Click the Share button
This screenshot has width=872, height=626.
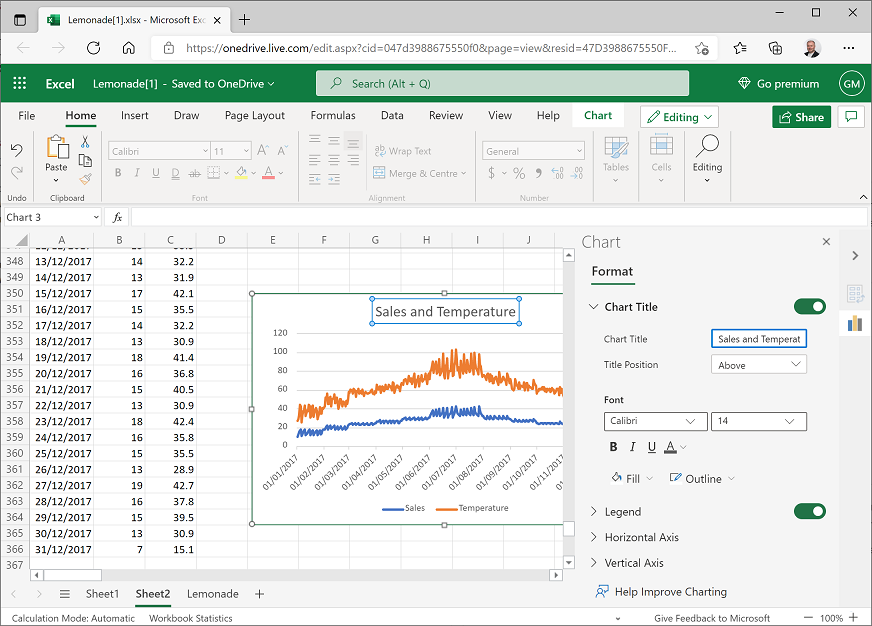[x=801, y=117]
